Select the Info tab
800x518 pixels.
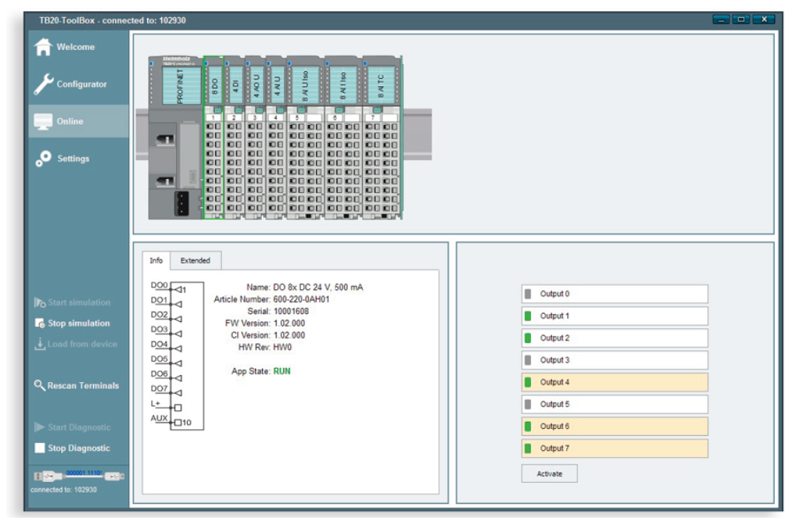pos(156,260)
